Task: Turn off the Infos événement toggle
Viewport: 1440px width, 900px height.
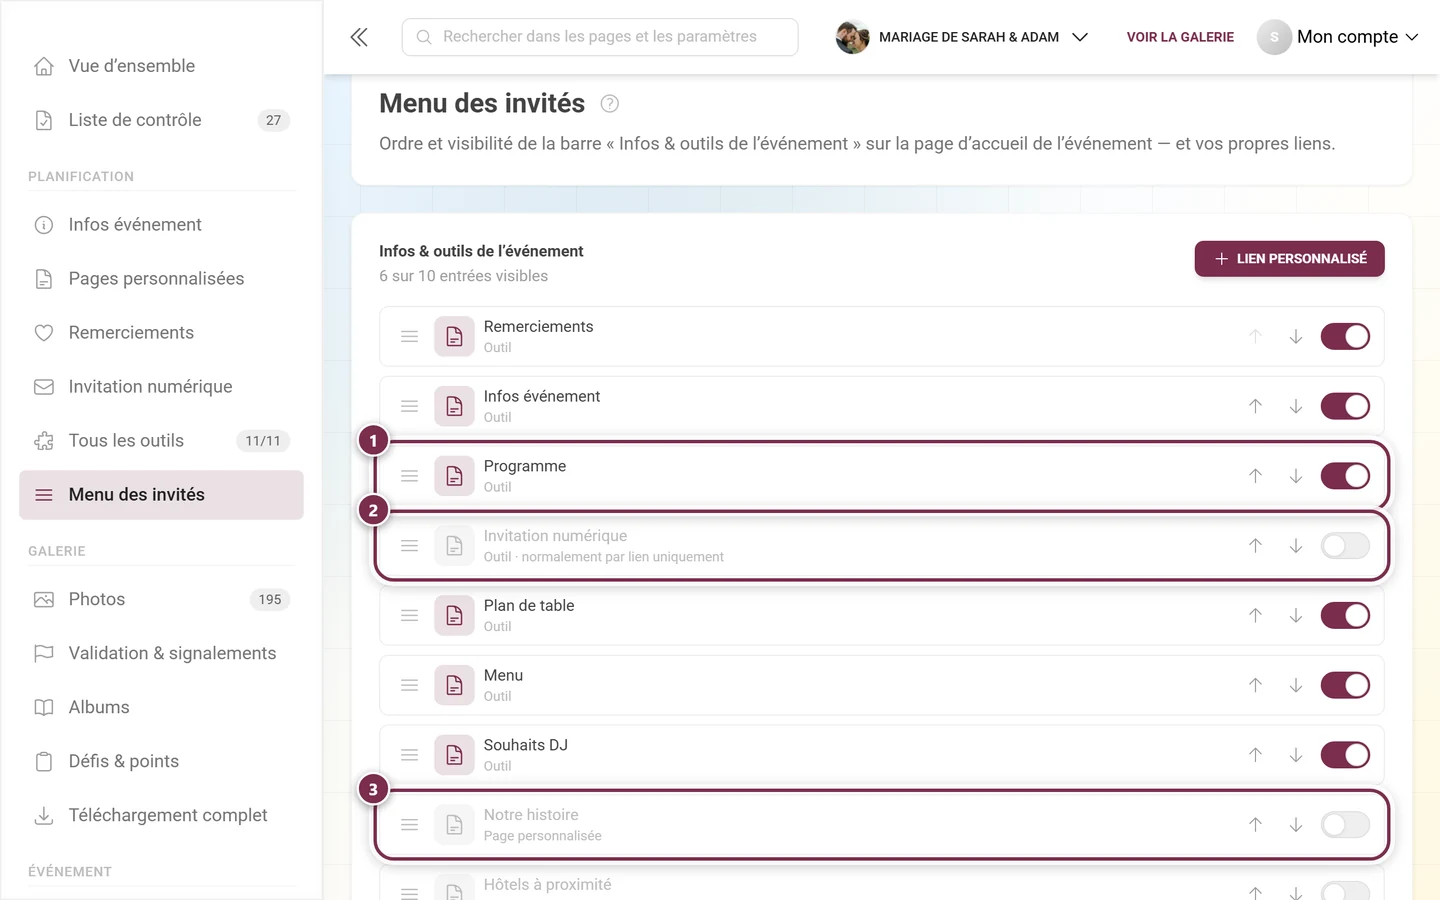Action: (x=1345, y=406)
